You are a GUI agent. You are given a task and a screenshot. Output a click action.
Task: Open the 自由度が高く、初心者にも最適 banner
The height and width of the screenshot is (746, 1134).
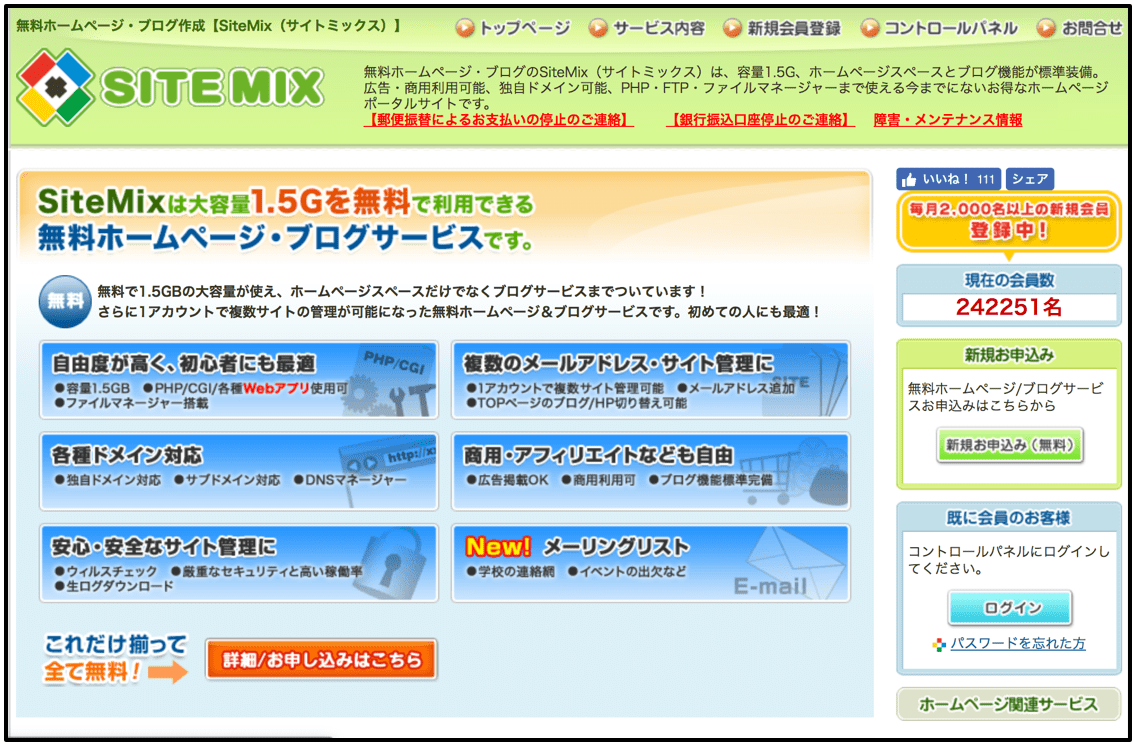click(x=239, y=380)
